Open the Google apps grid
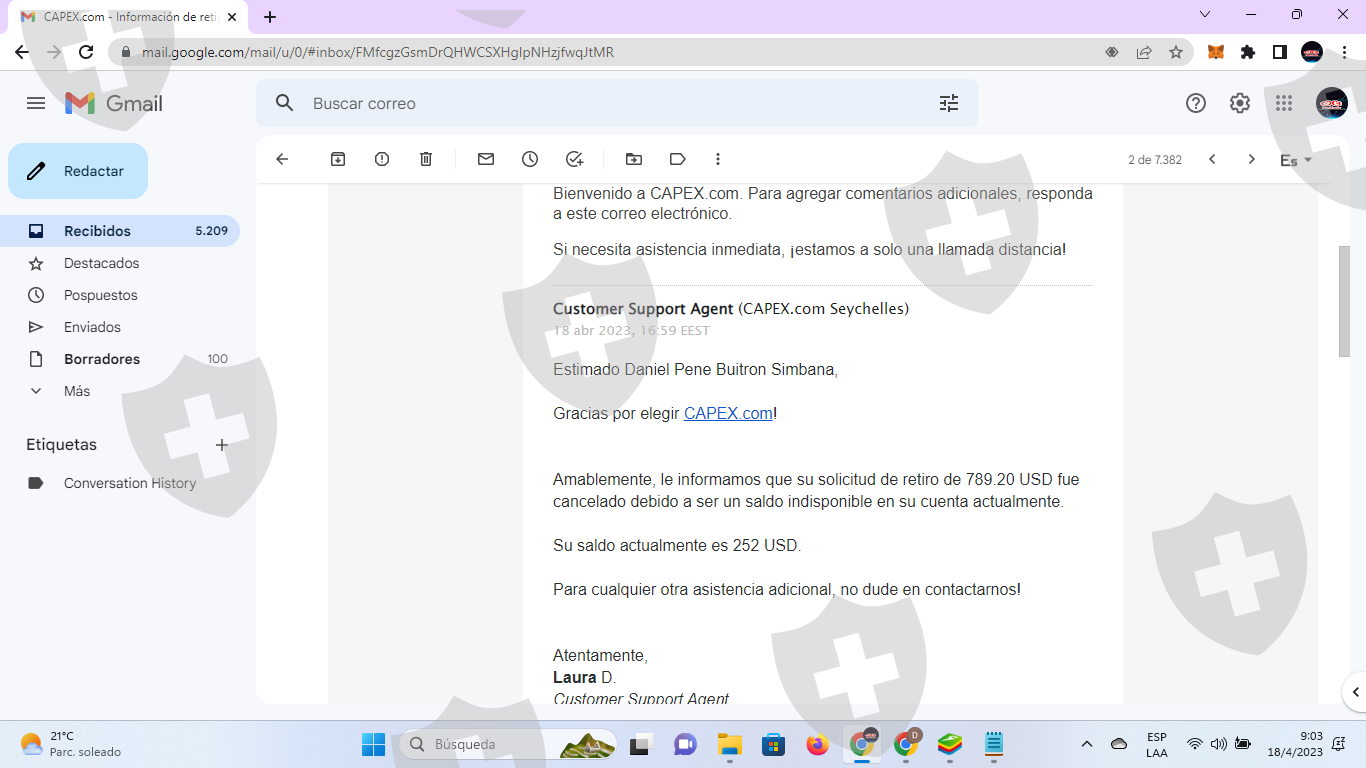The height and width of the screenshot is (768, 1366). tap(1284, 103)
